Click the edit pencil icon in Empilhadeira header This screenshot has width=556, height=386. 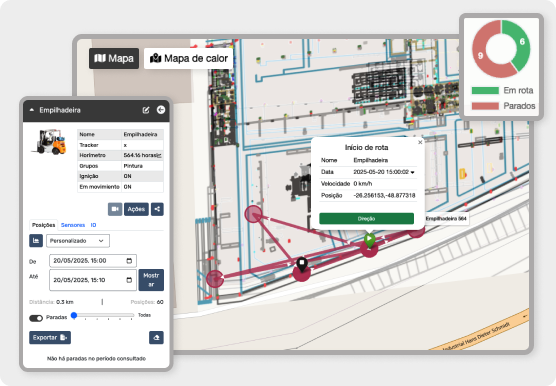[146, 110]
